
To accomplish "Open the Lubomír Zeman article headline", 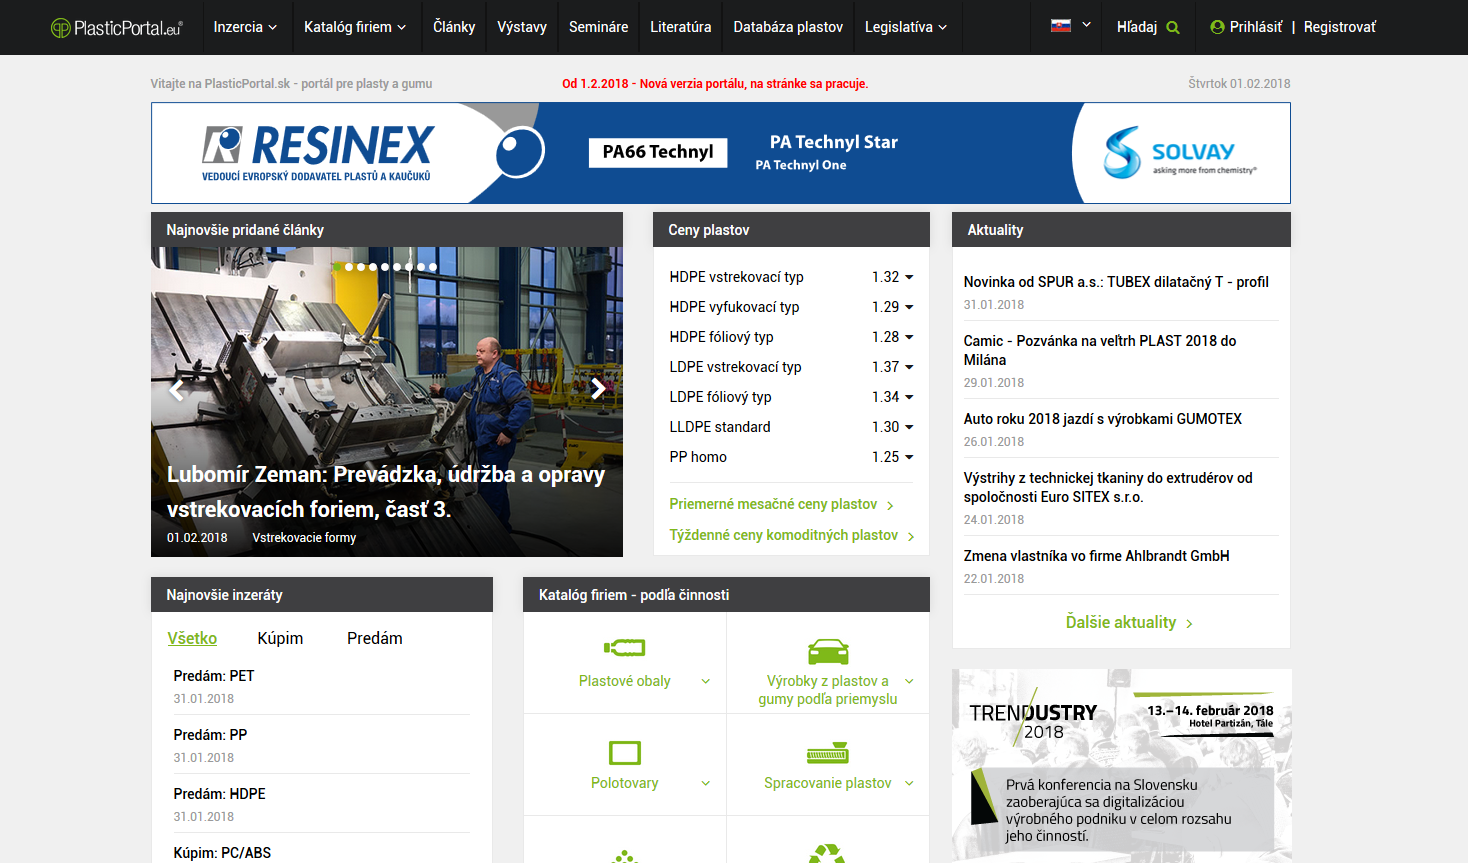I will (x=386, y=492).
